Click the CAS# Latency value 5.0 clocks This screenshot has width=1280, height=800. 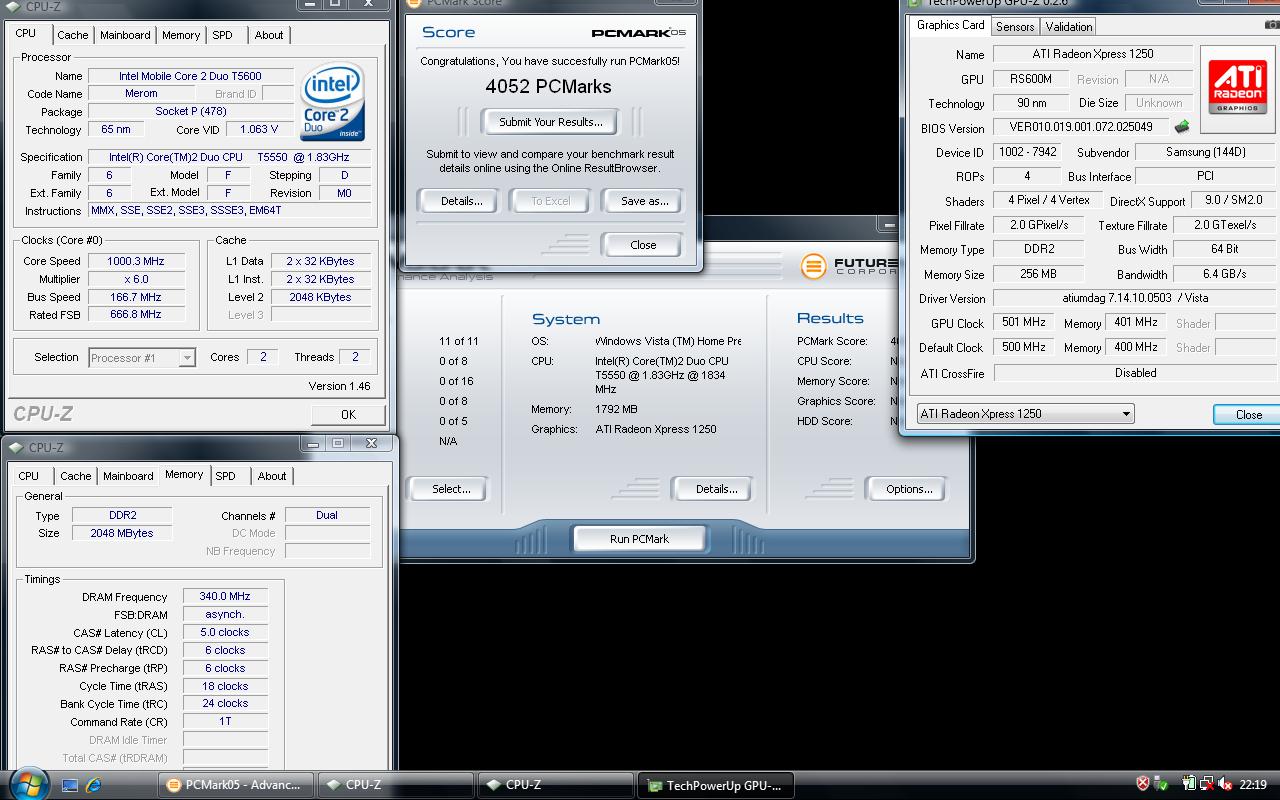click(225, 632)
